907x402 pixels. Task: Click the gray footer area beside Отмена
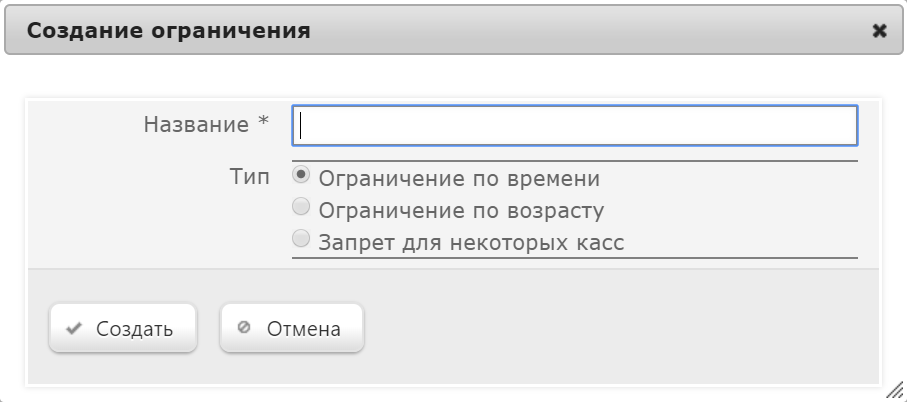click(619, 328)
